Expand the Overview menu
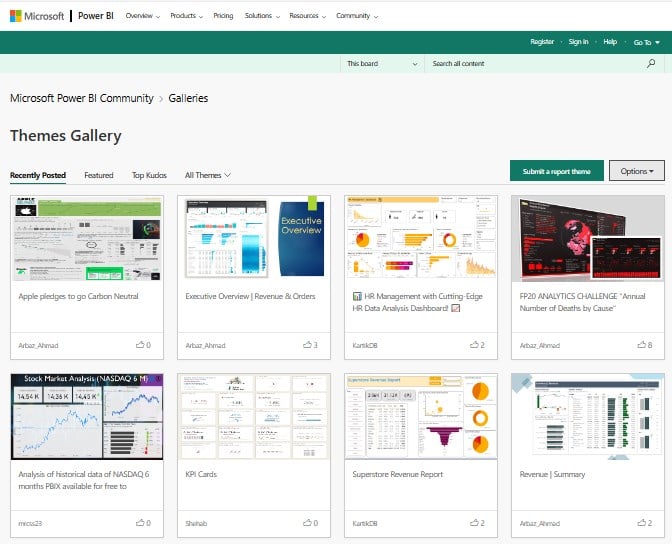Screen dimensions: 672x544 click(143, 16)
